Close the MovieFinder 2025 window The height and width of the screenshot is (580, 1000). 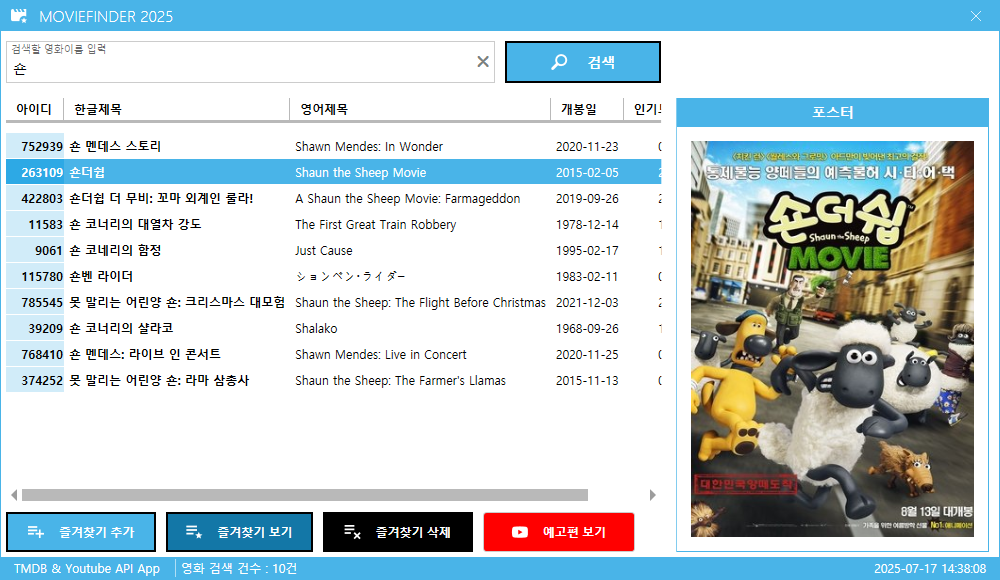[x=976, y=16]
